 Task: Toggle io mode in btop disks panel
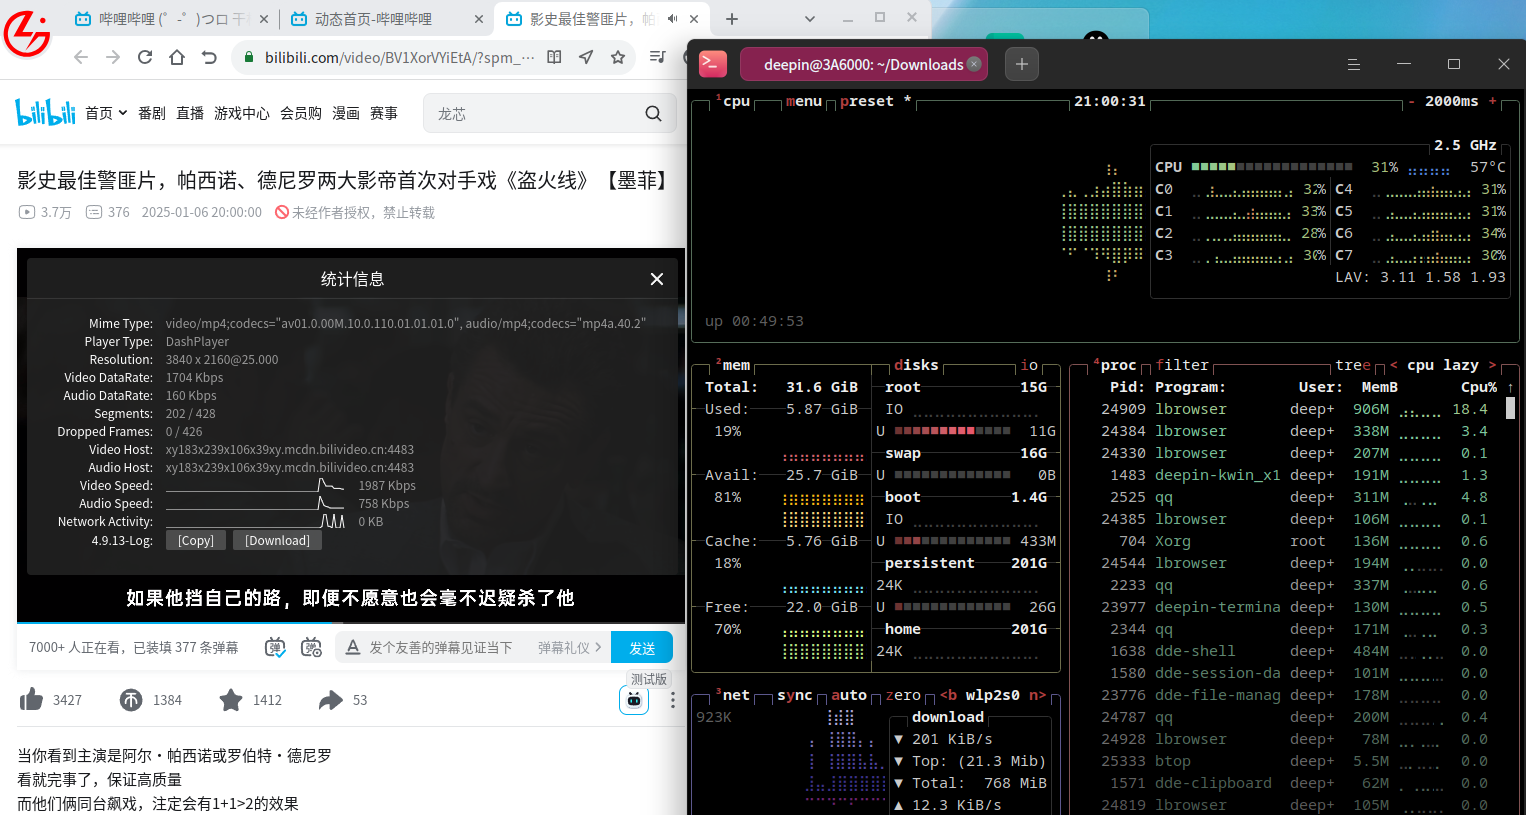tap(1029, 365)
